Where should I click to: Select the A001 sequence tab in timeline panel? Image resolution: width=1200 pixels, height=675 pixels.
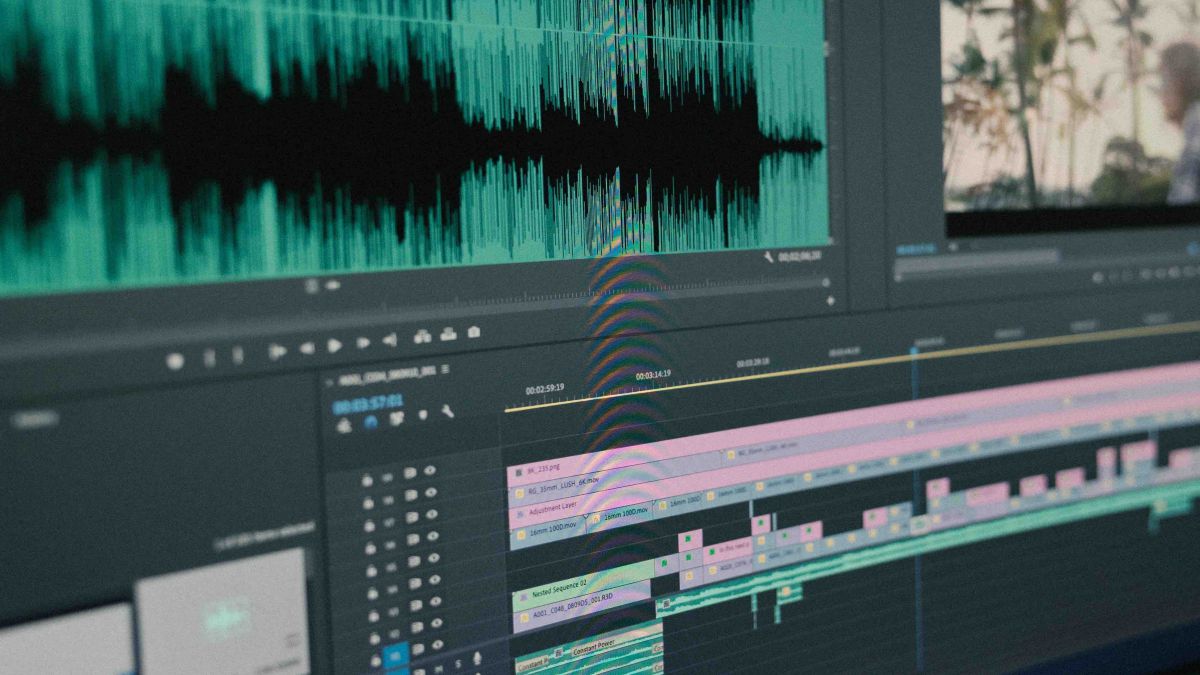pyautogui.click(x=387, y=375)
